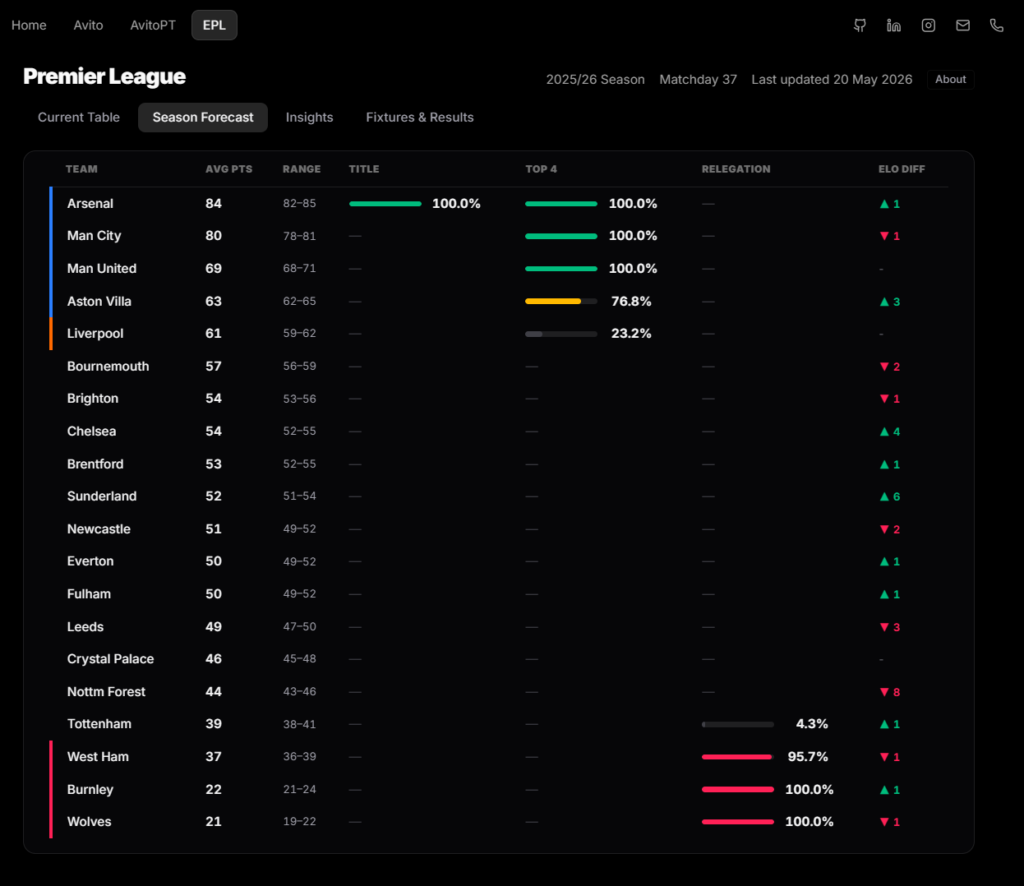1024x886 pixels.
Task: Click Everton's average points value
Action: click(x=214, y=562)
